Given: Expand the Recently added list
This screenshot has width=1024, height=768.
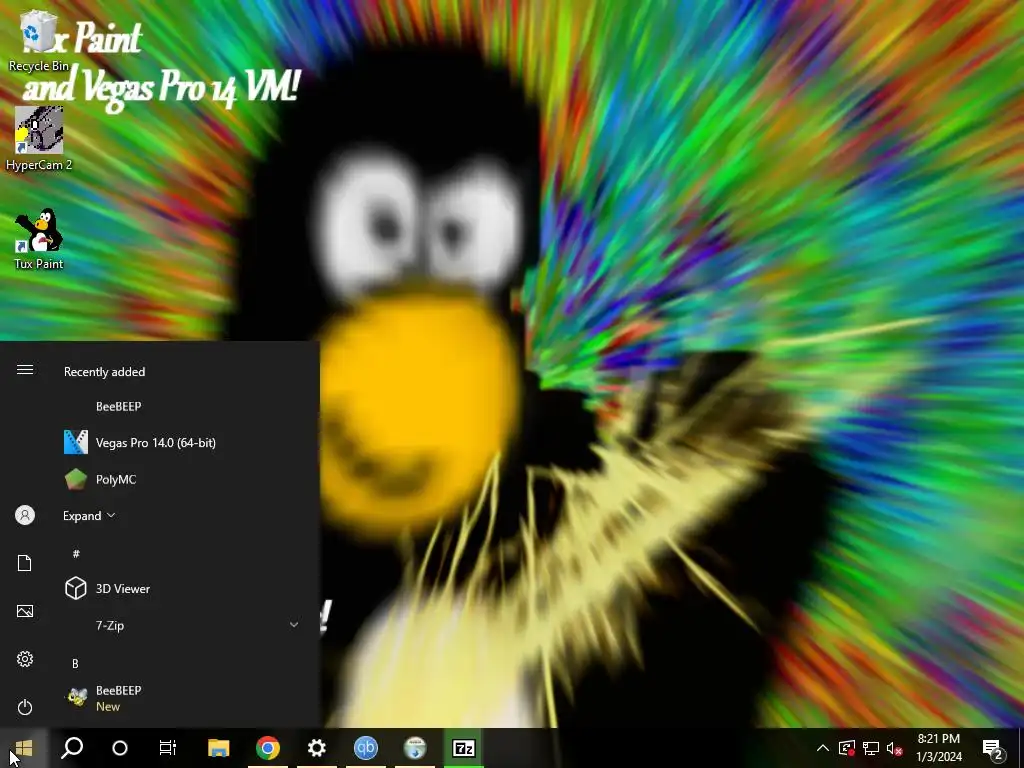Looking at the screenshot, I should point(89,516).
